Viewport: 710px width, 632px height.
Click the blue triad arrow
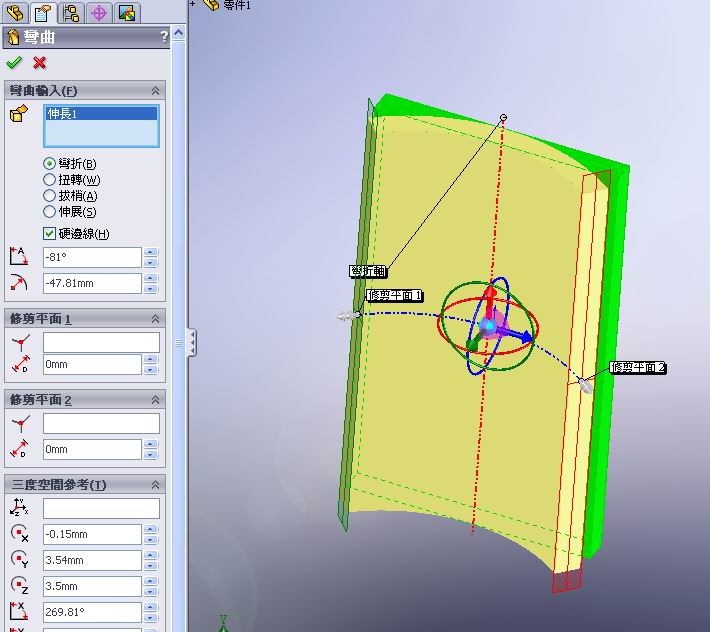click(518, 335)
